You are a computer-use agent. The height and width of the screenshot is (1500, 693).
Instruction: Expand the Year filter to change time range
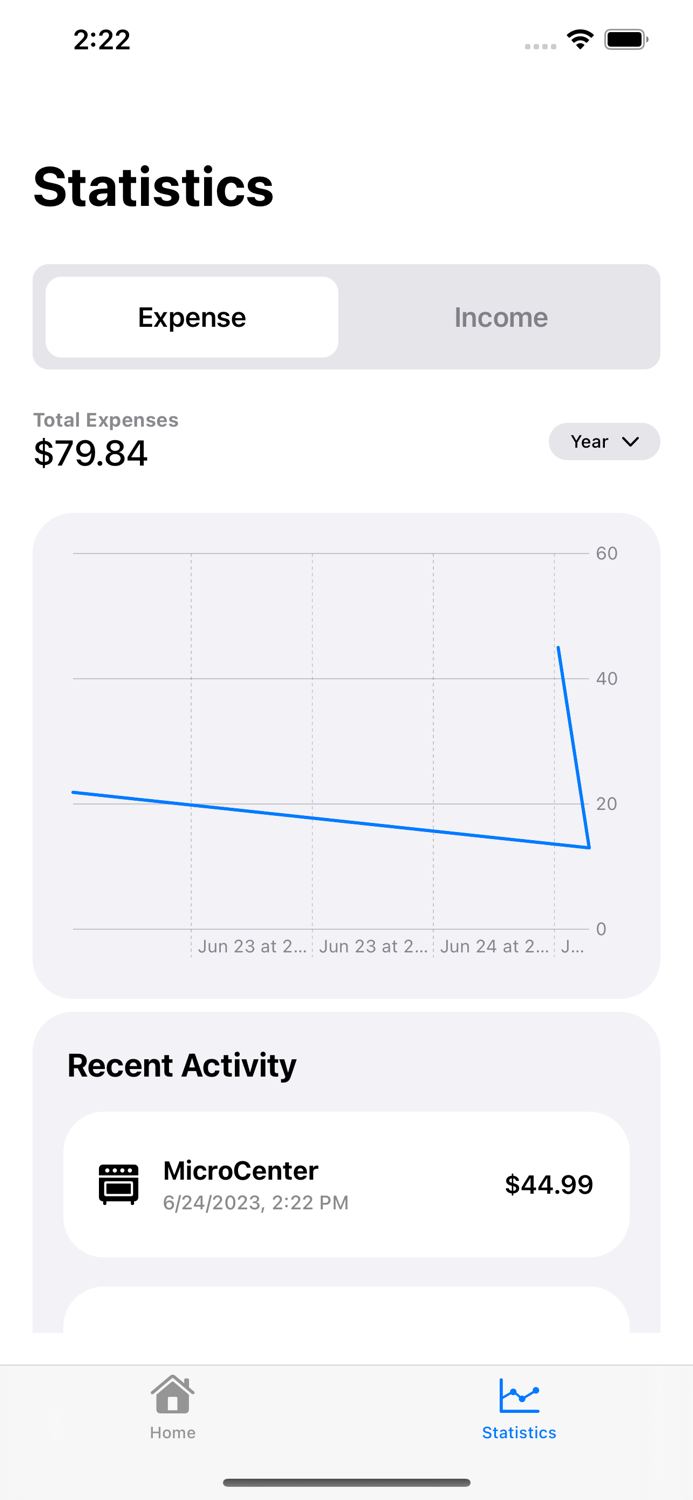pyautogui.click(x=604, y=441)
